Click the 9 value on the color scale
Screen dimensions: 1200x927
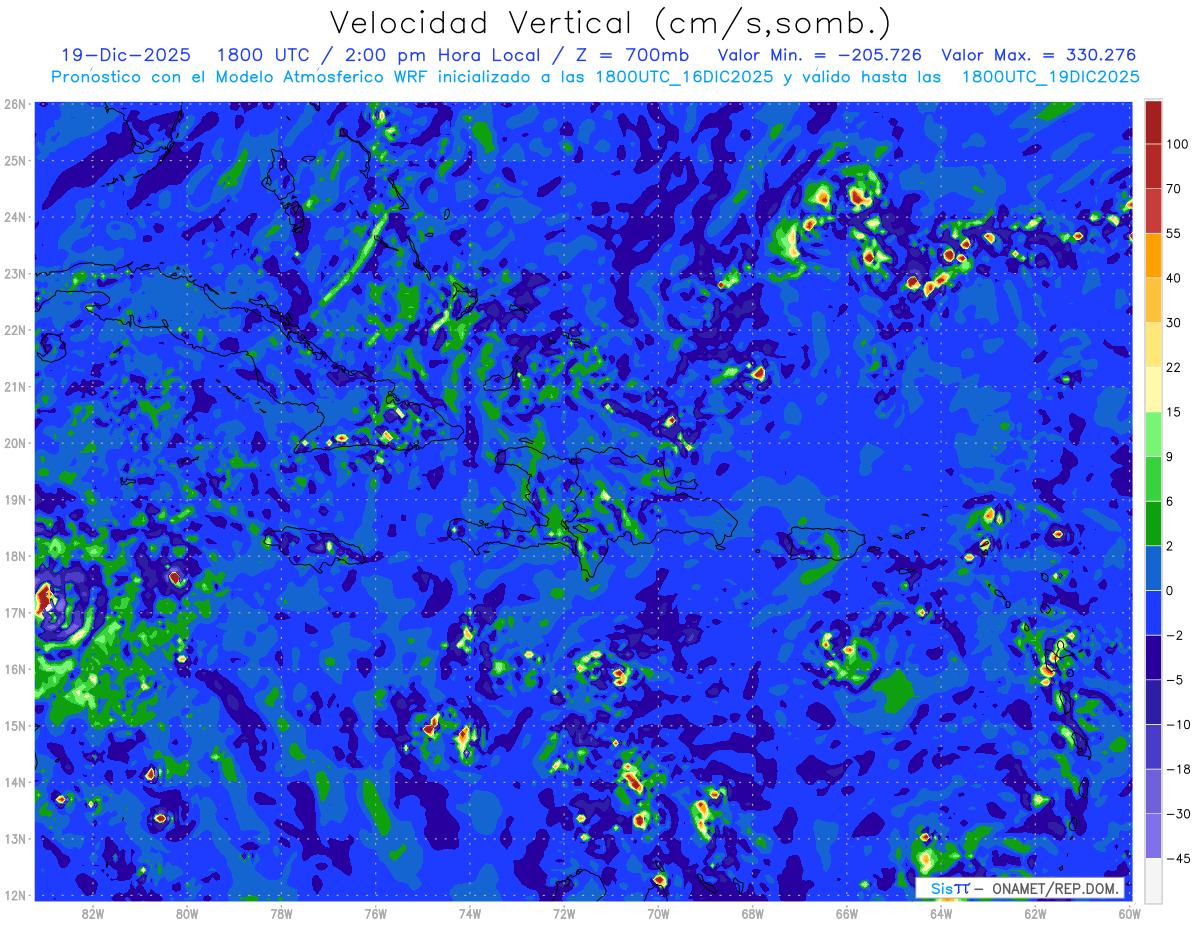click(1170, 457)
